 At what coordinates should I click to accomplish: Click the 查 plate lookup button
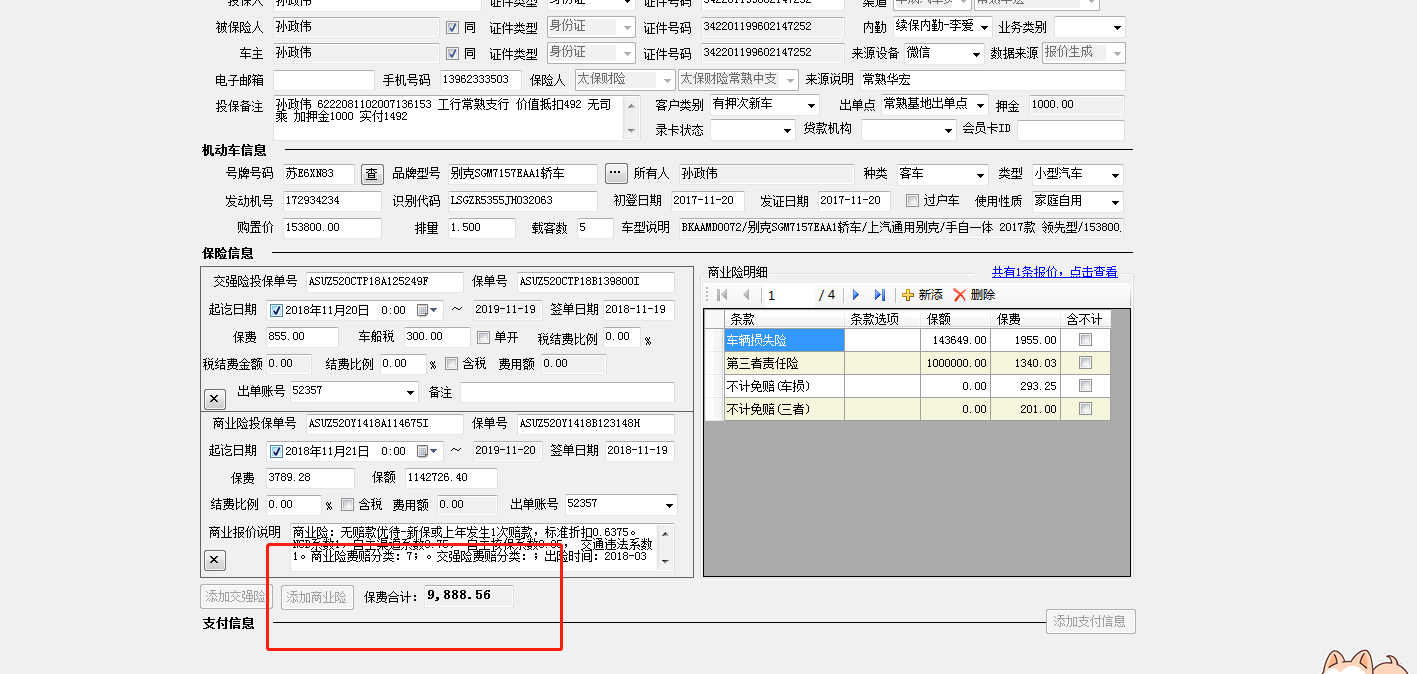[372, 174]
